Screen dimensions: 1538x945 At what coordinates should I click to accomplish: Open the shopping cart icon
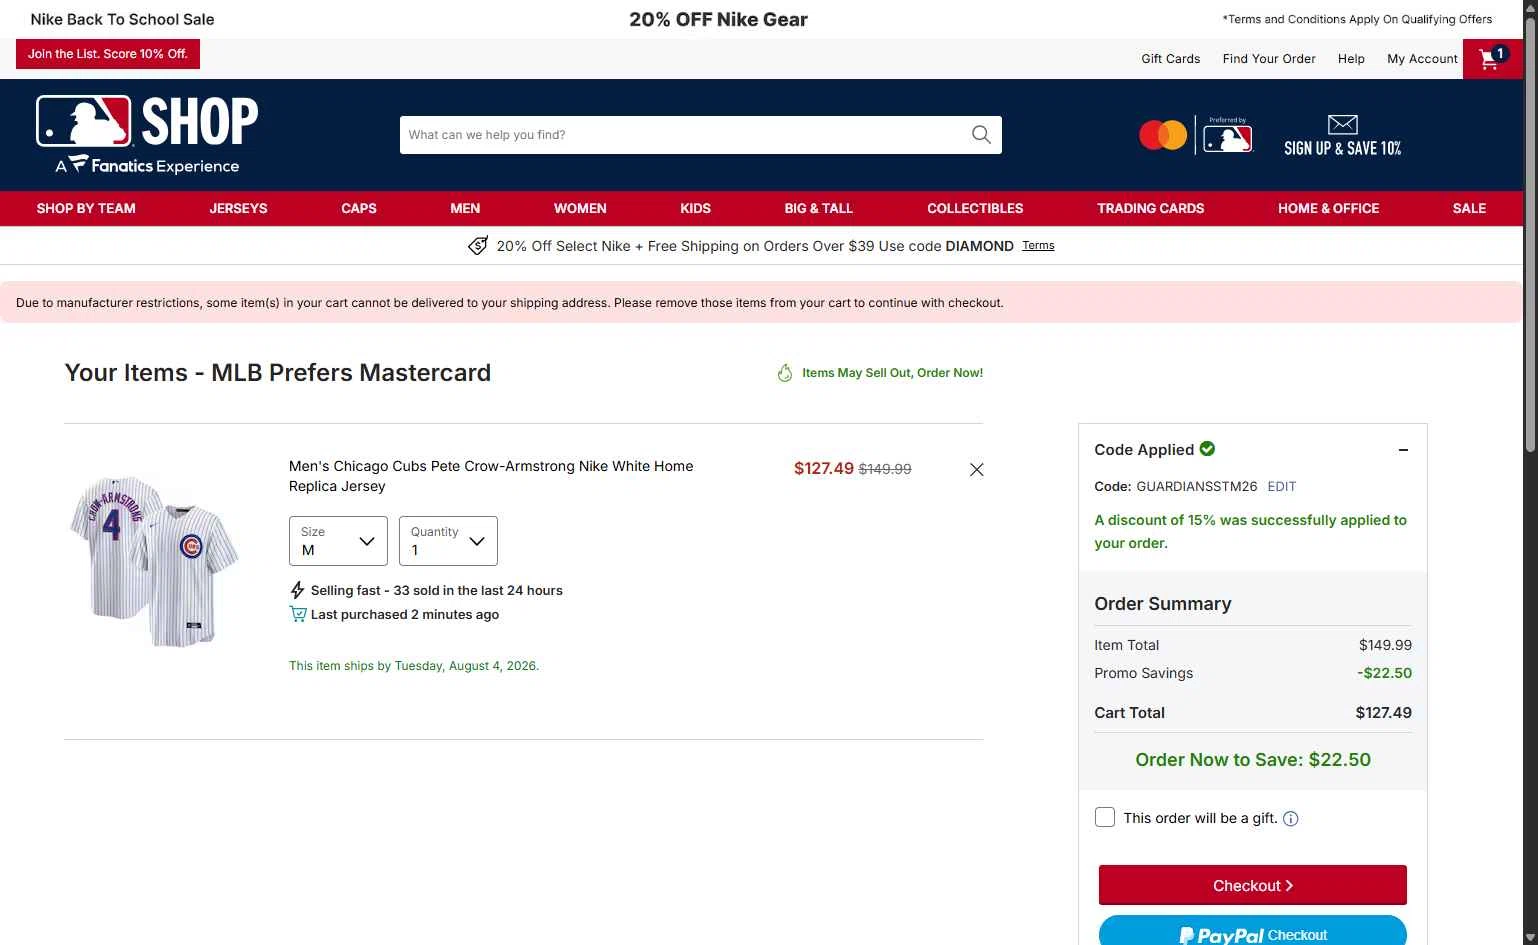1492,58
